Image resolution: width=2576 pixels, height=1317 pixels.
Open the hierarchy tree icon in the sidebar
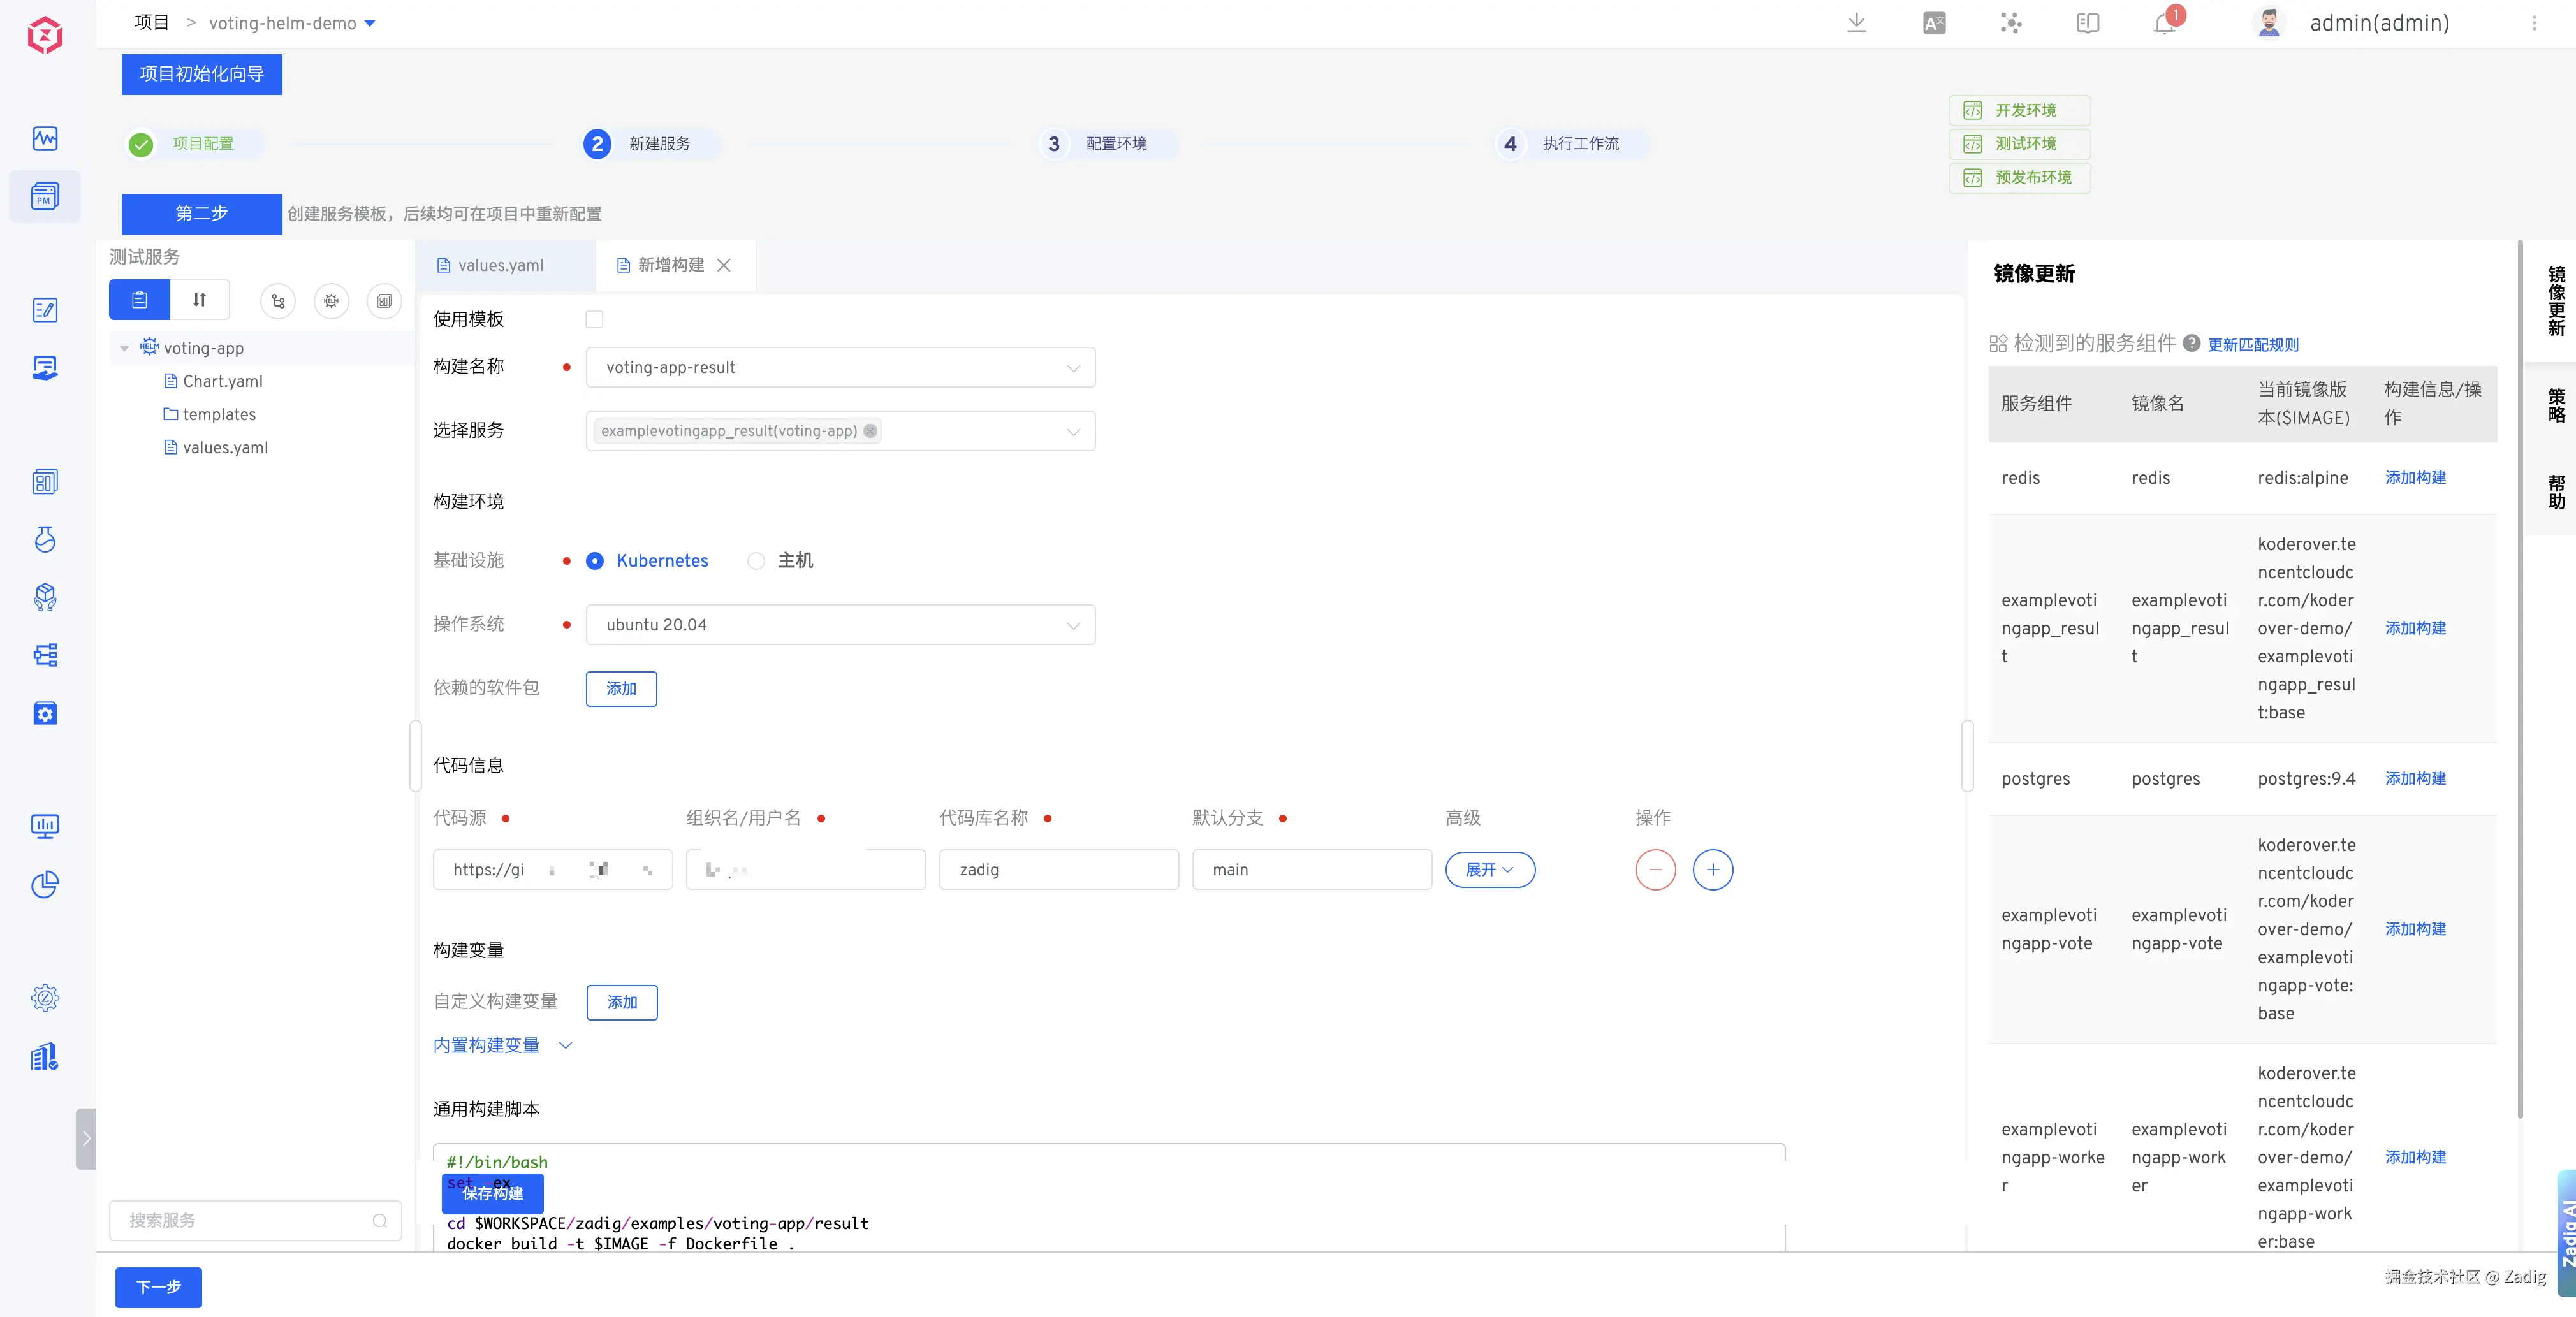pyautogui.click(x=45, y=655)
